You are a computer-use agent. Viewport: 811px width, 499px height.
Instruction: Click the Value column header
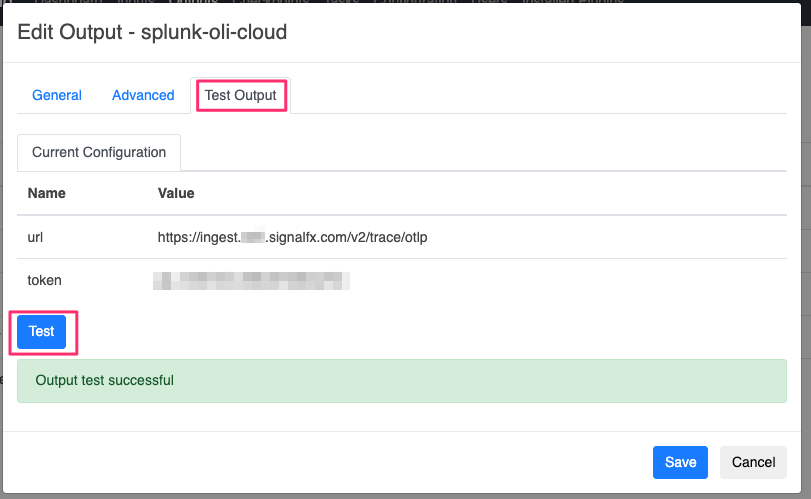pyautogui.click(x=176, y=193)
